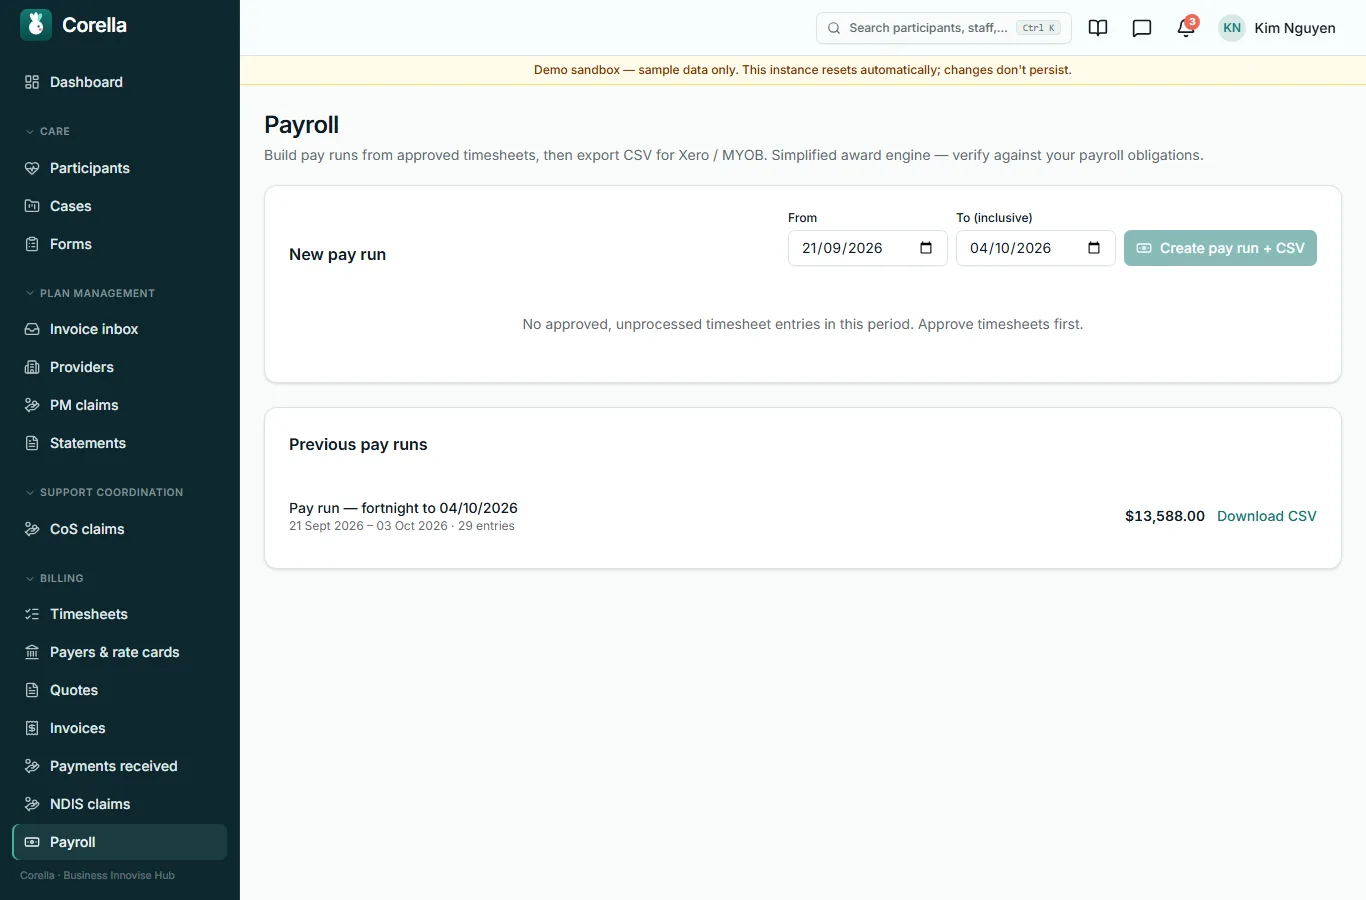Open the To (inclusive) calendar picker
The image size is (1366, 900).
pyautogui.click(x=1094, y=248)
